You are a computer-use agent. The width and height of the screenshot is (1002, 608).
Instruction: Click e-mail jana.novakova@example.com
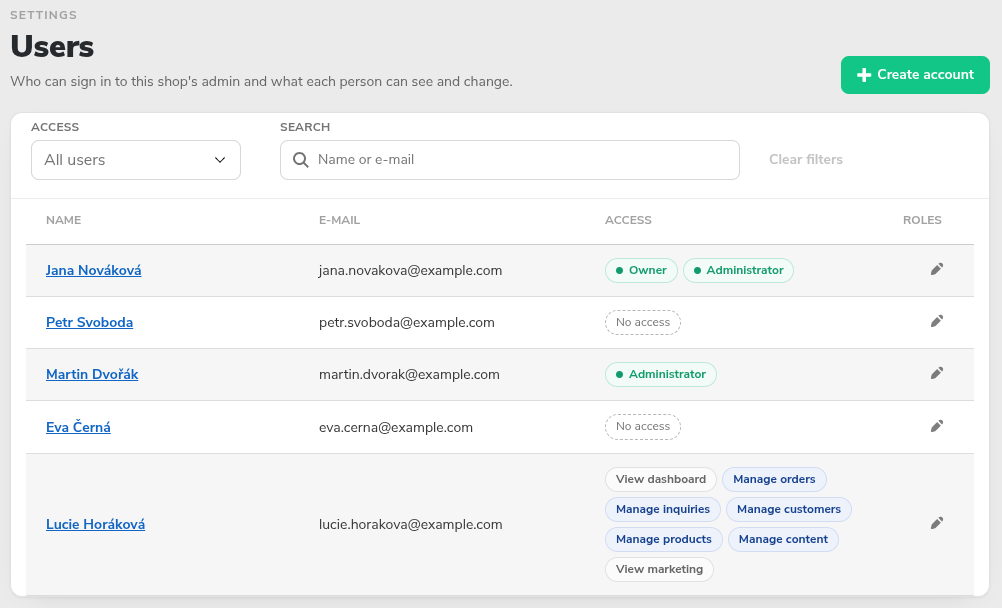click(410, 270)
